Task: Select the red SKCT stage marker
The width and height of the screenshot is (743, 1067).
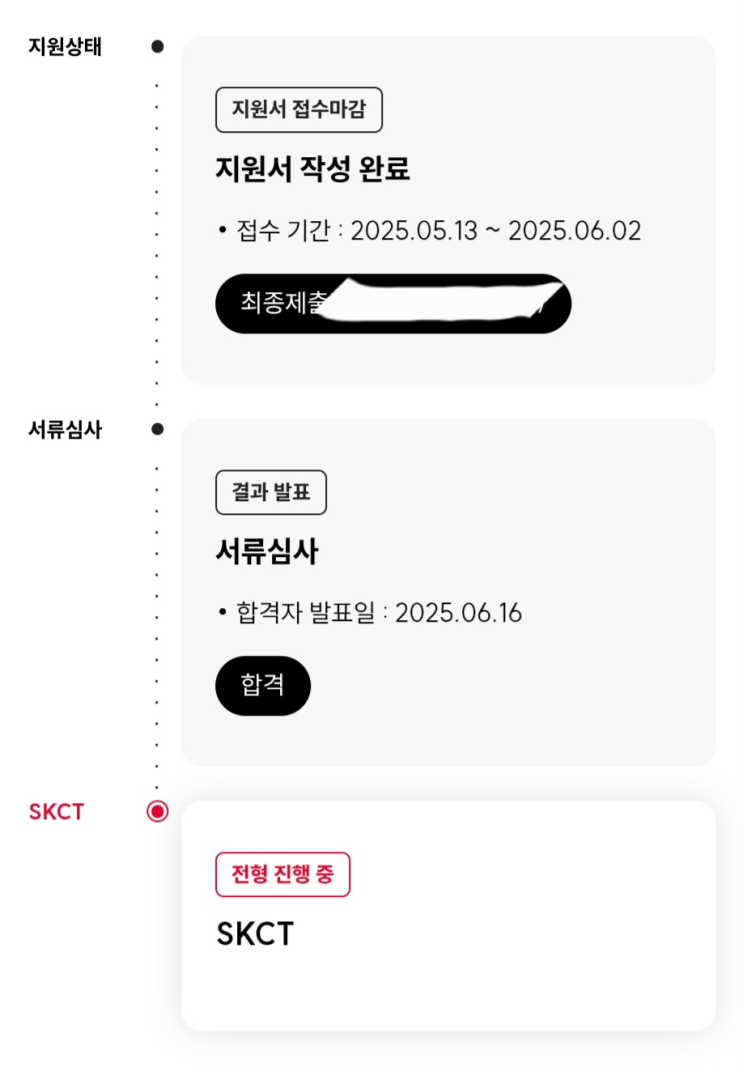Action: (157, 811)
